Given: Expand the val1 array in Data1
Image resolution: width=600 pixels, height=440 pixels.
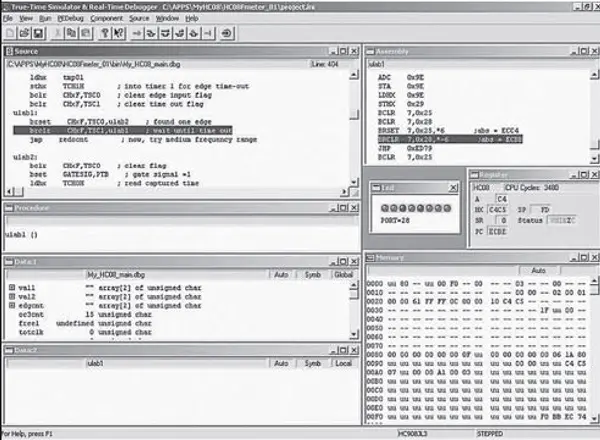Looking at the screenshot, I should [x=11, y=287].
